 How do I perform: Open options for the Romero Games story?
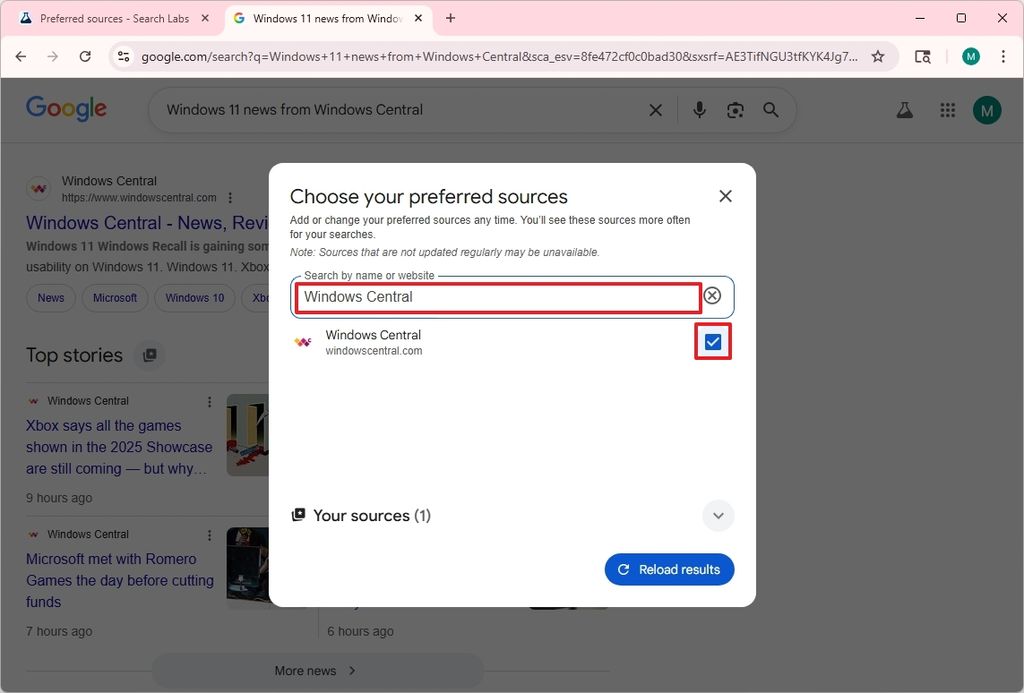pos(209,535)
